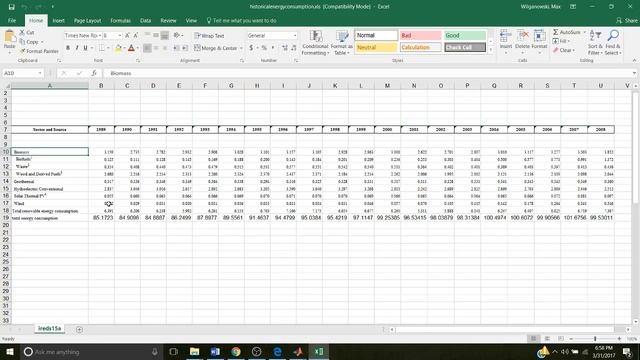Screen dimensions: 640x360
Task: Click the Windows Start button
Action: point(9,351)
